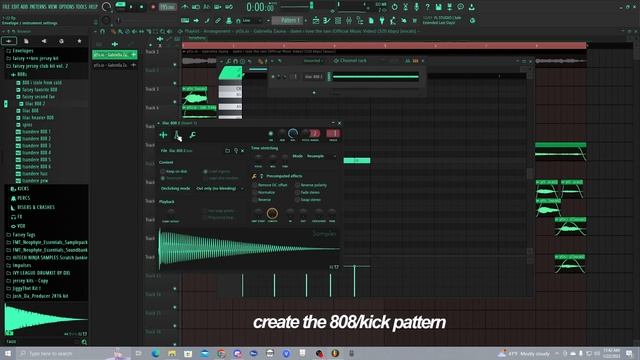Toggle the Keep on disk checkbox
The width and height of the screenshot is (640, 360).
(163, 171)
